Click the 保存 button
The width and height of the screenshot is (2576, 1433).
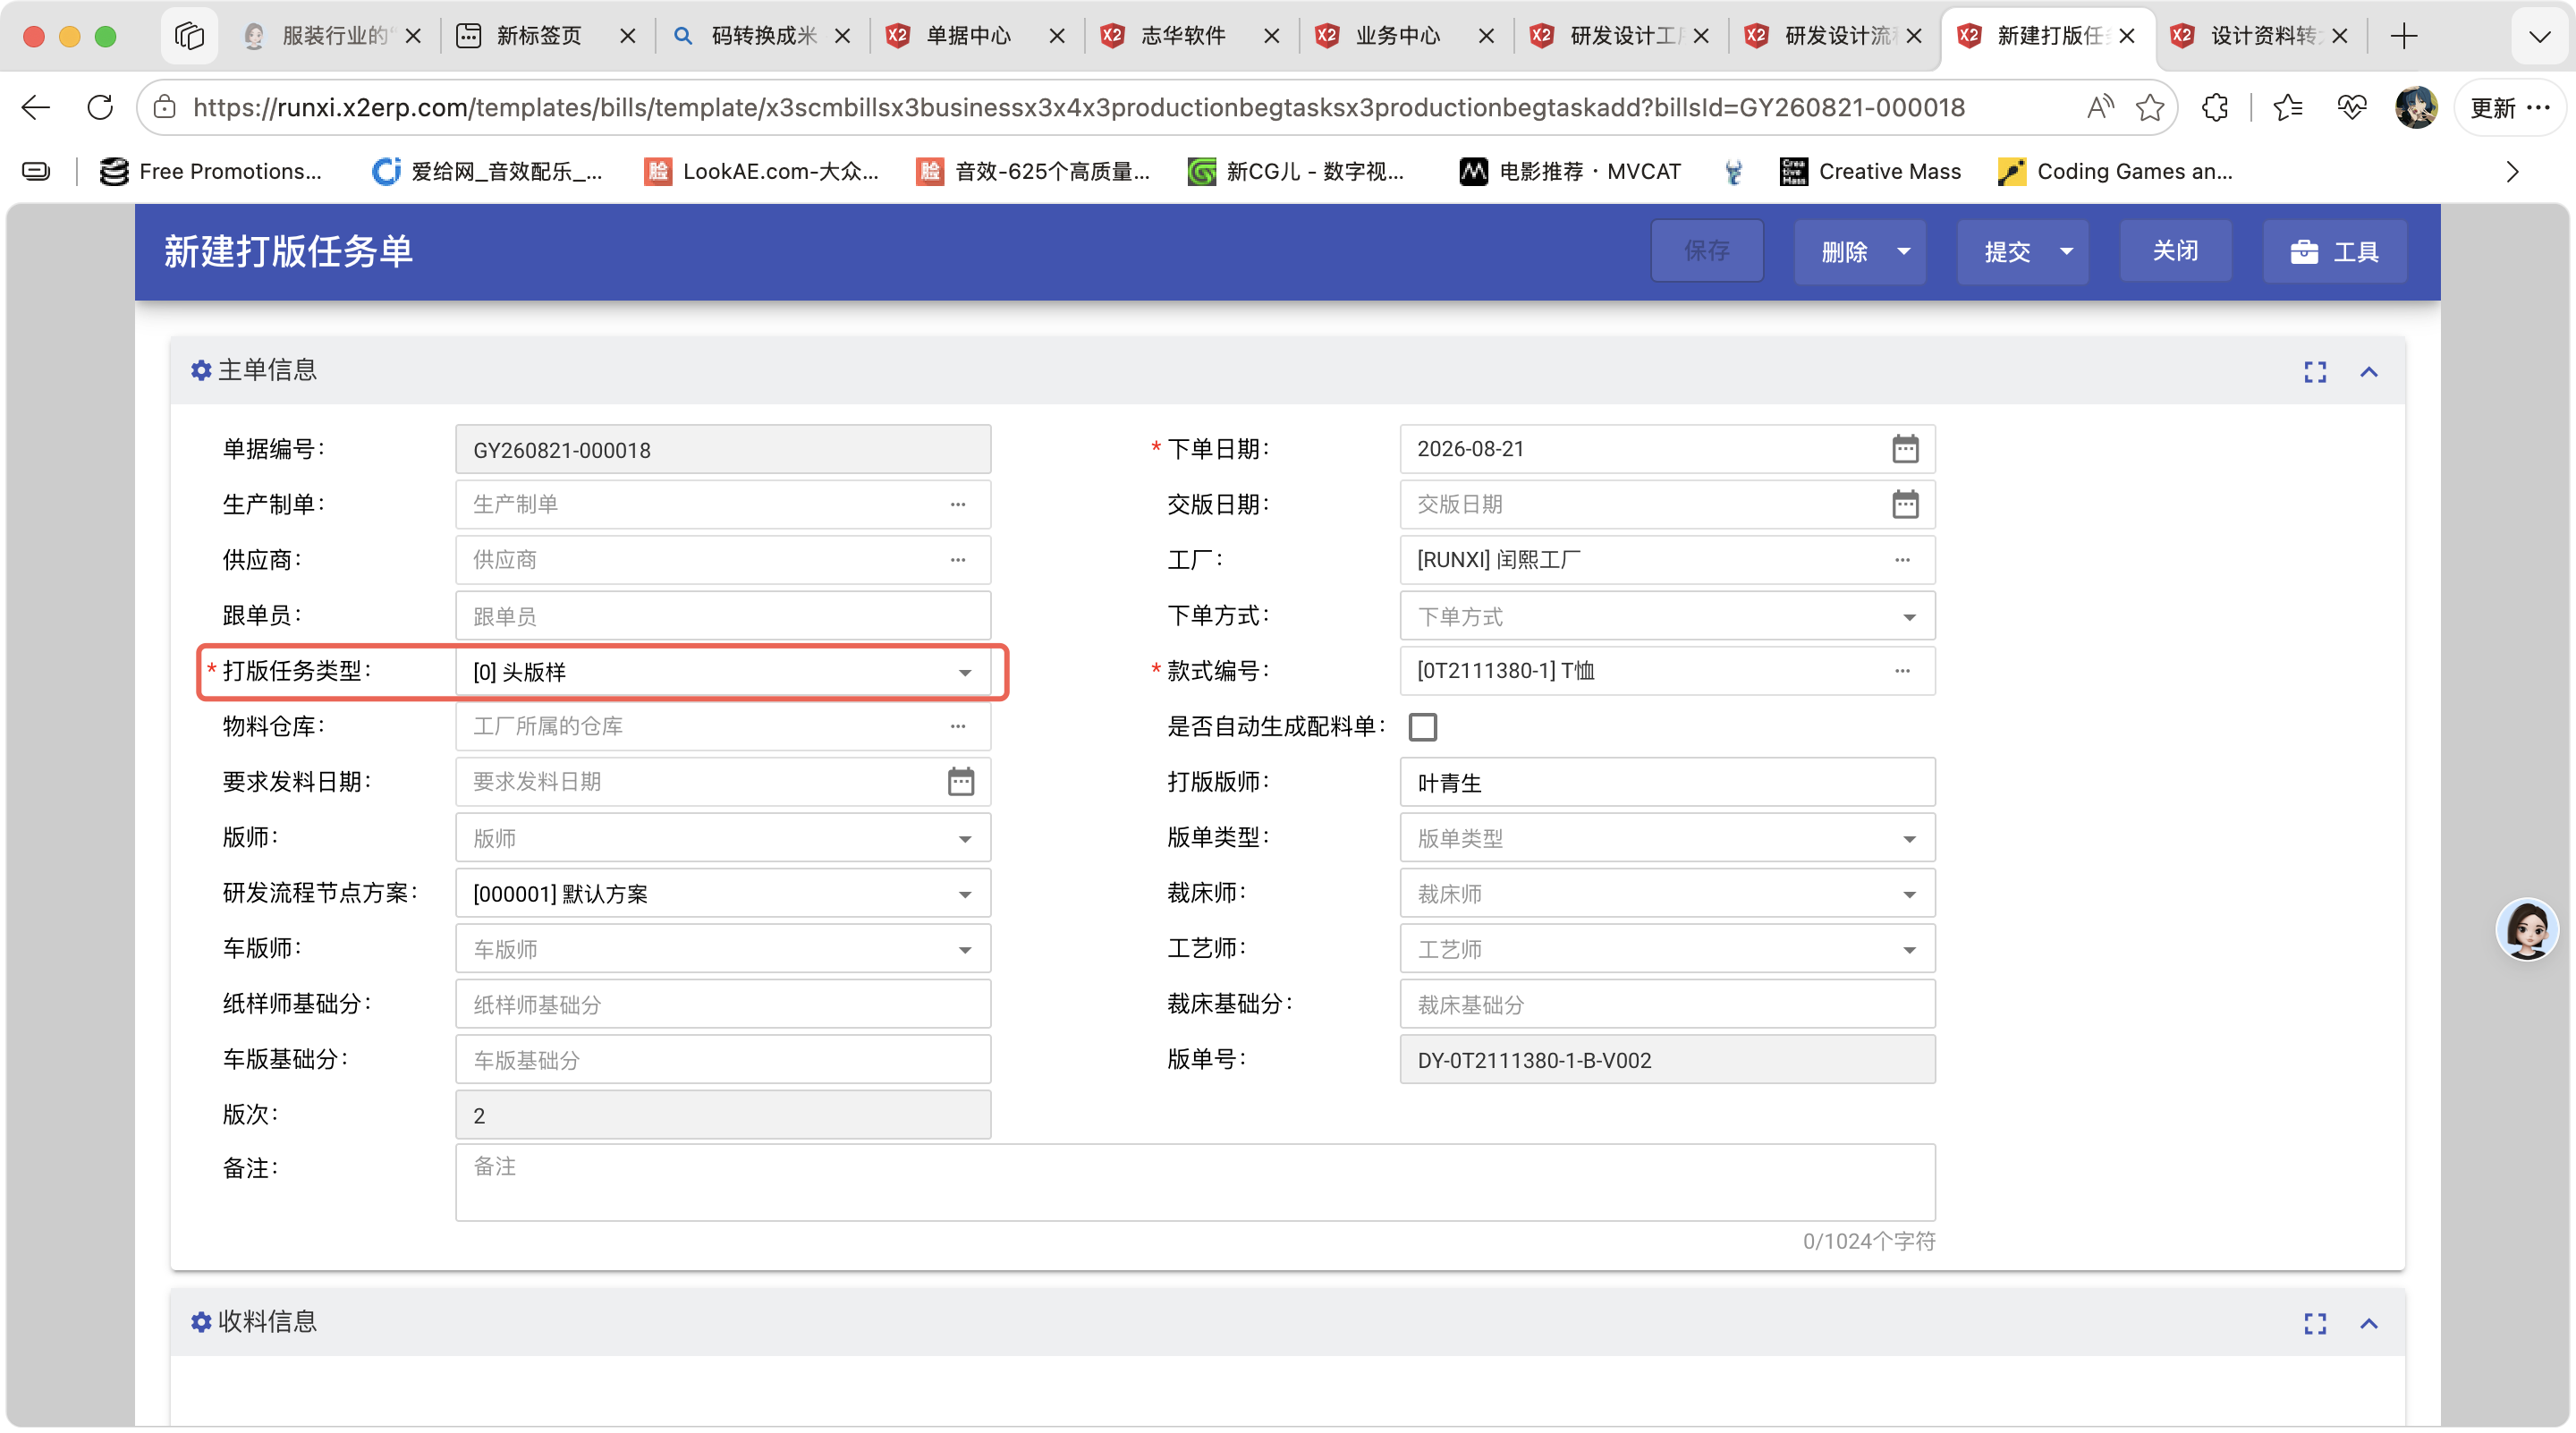1706,251
